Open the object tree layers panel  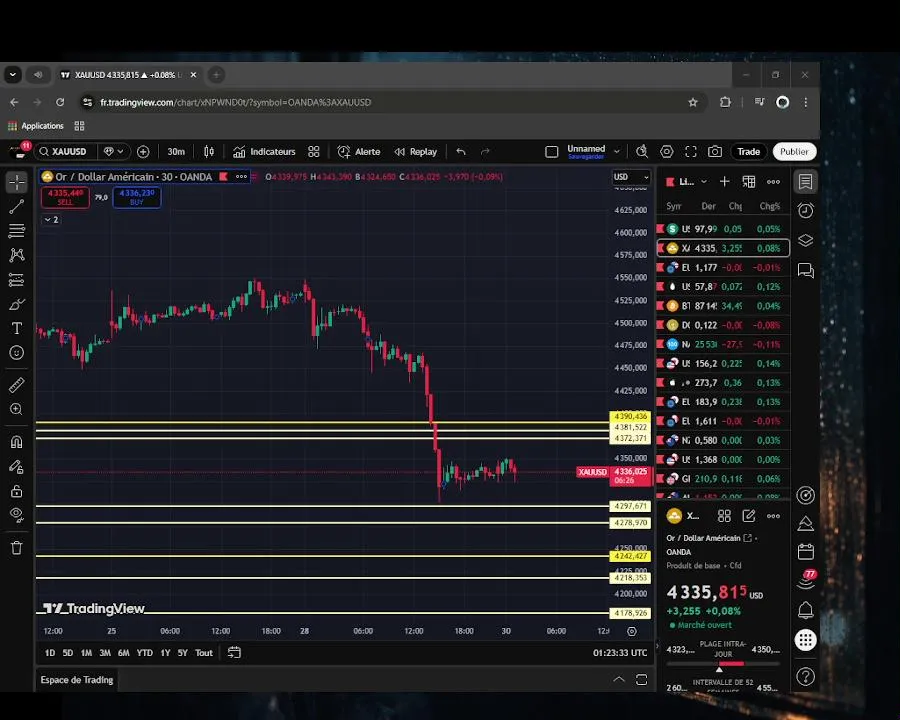pyautogui.click(x=805, y=241)
